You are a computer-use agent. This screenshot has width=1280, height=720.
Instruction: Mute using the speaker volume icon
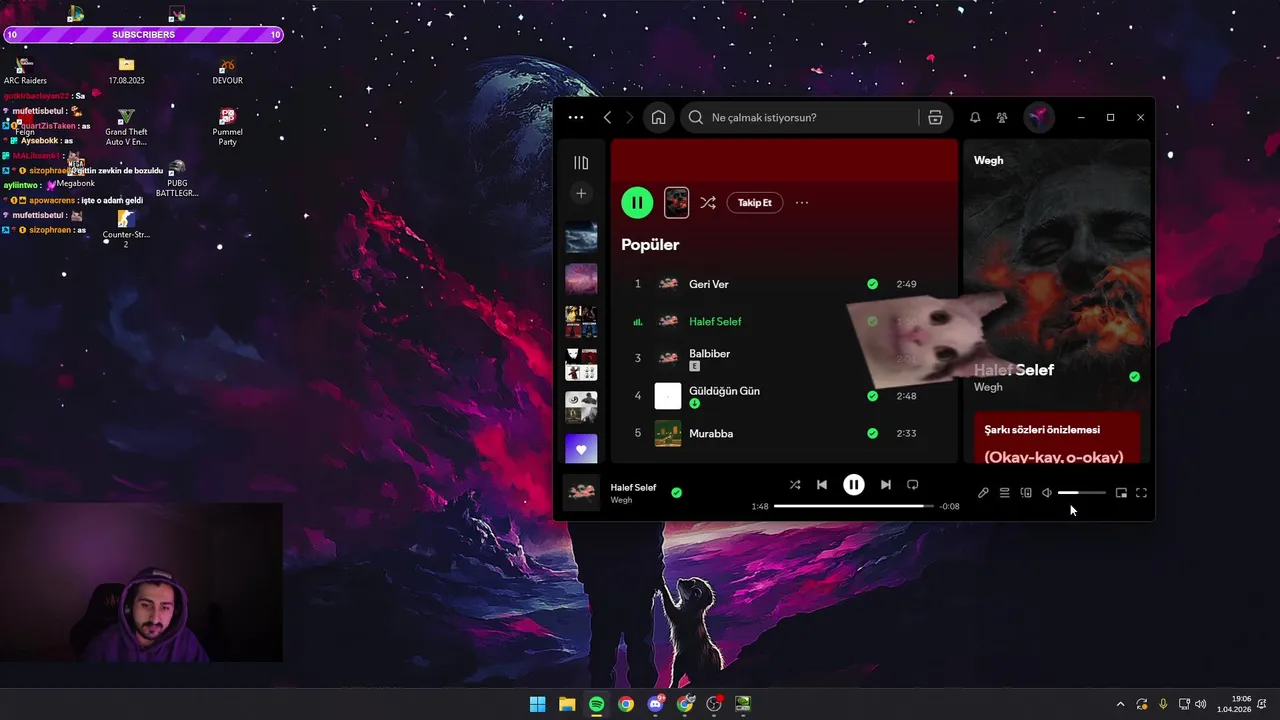coord(1047,492)
